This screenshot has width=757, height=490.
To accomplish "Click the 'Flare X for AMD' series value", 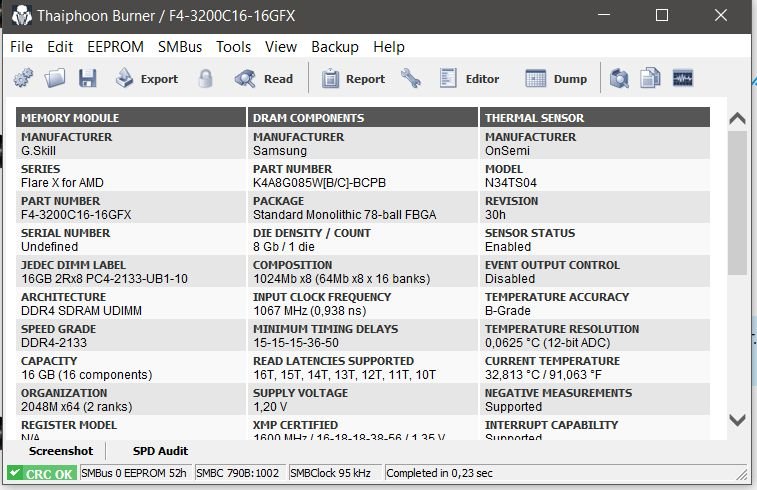I will (62, 182).
